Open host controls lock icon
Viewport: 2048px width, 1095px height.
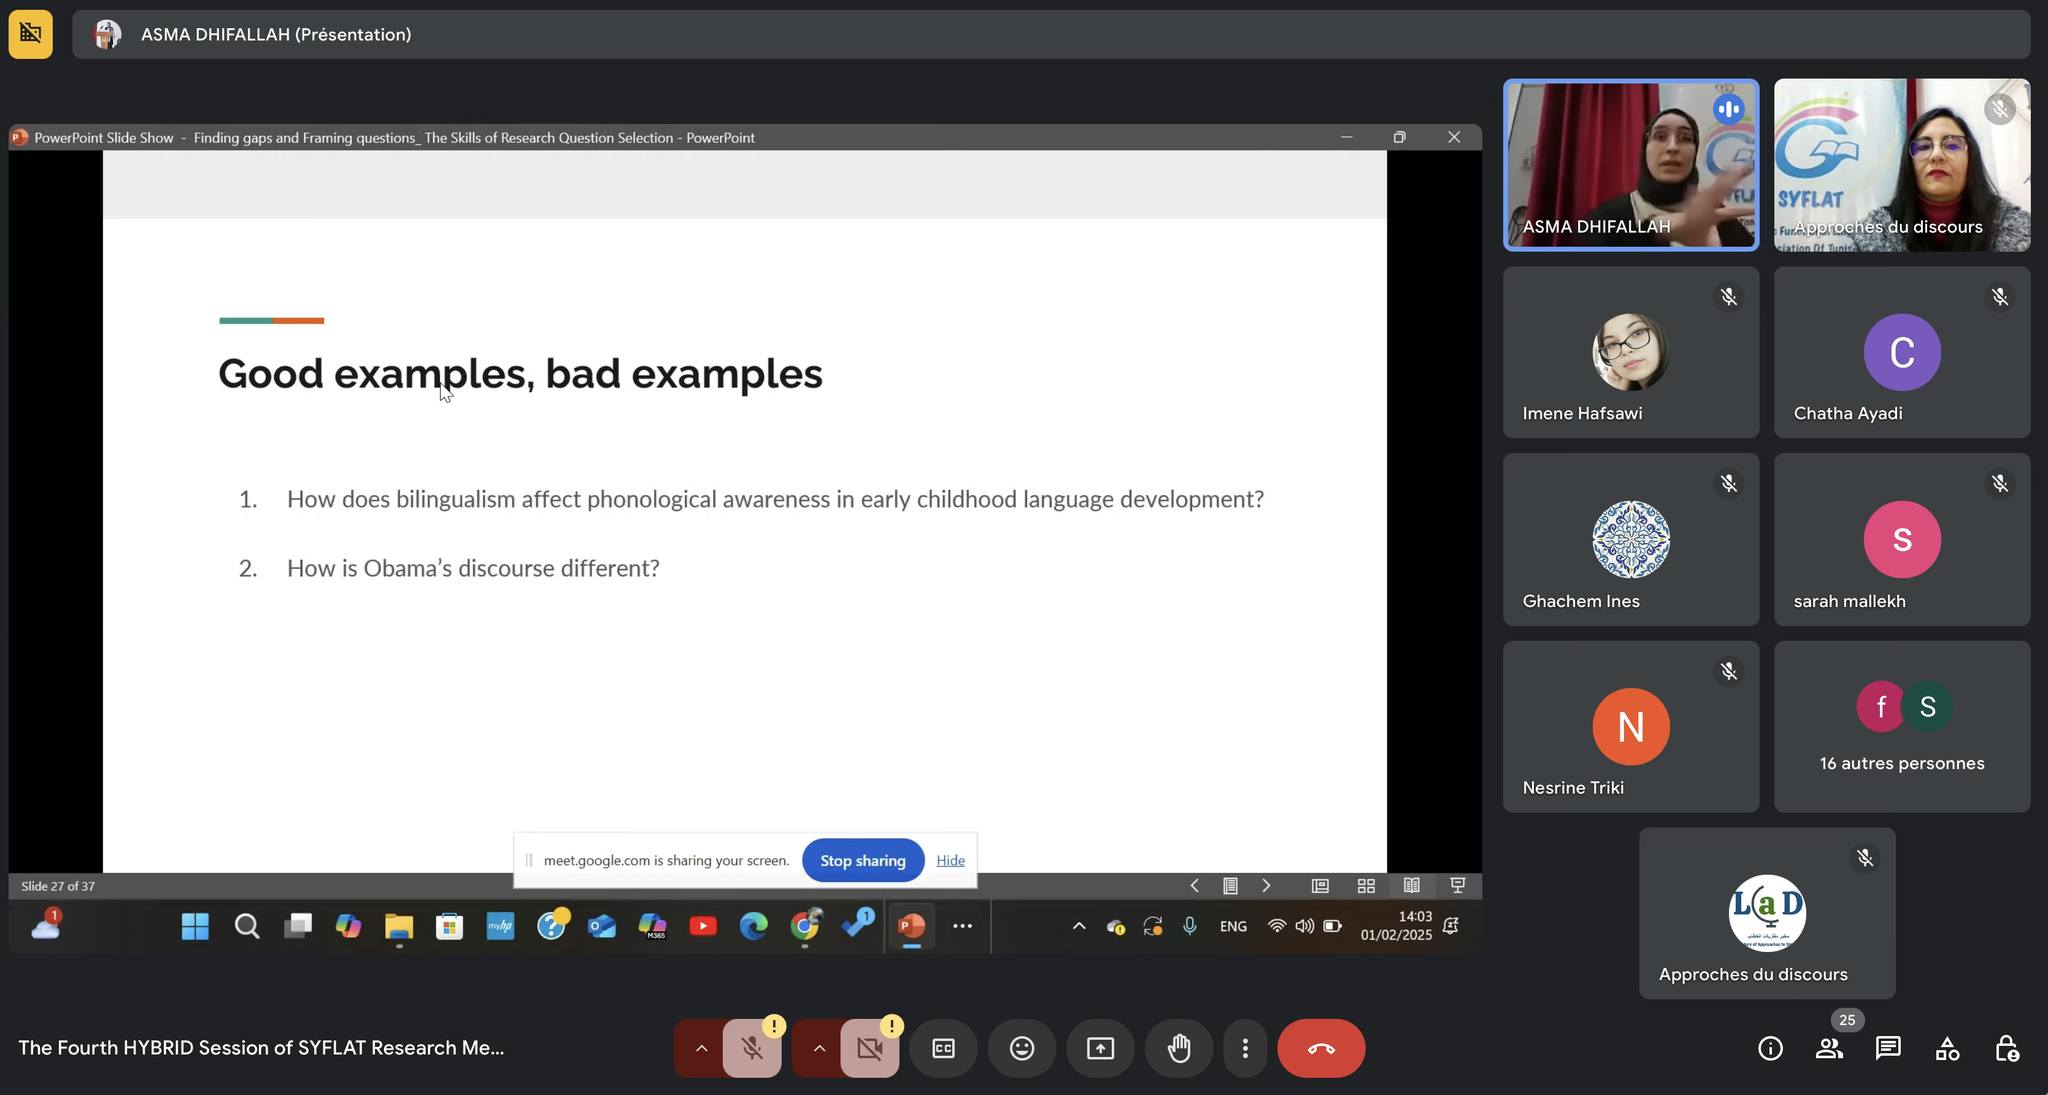pos(2006,1048)
